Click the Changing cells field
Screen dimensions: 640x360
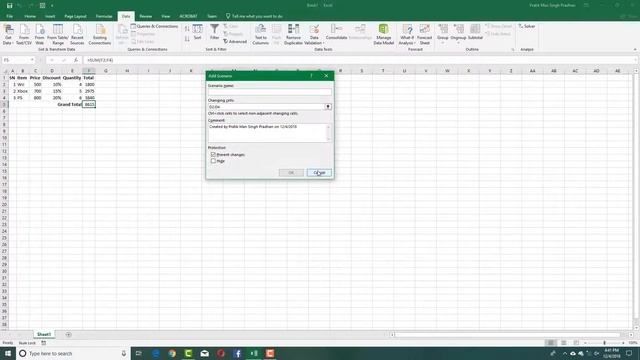pos(266,107)
